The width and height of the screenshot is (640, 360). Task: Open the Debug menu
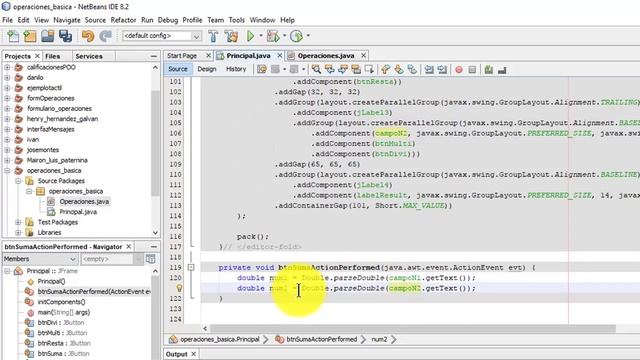point(168,20)
